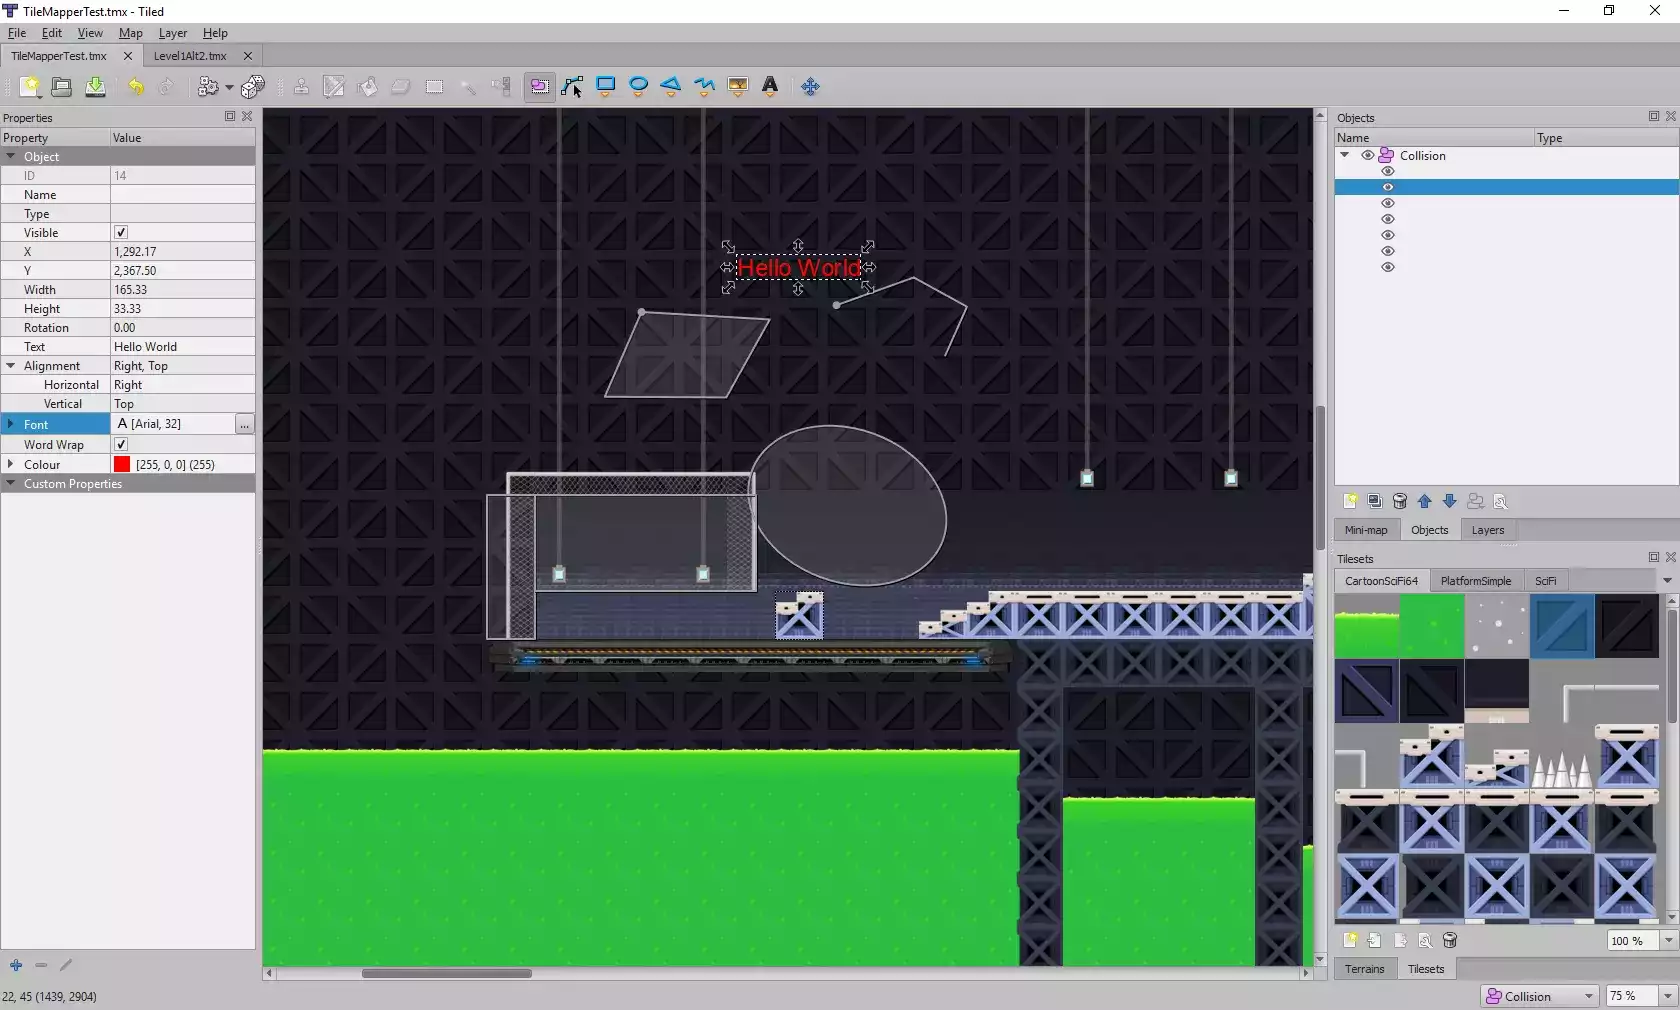This screenshot has height=1010, width=1680.
Task: Select the Insert Text tool
Action: (x=770, y=87)
